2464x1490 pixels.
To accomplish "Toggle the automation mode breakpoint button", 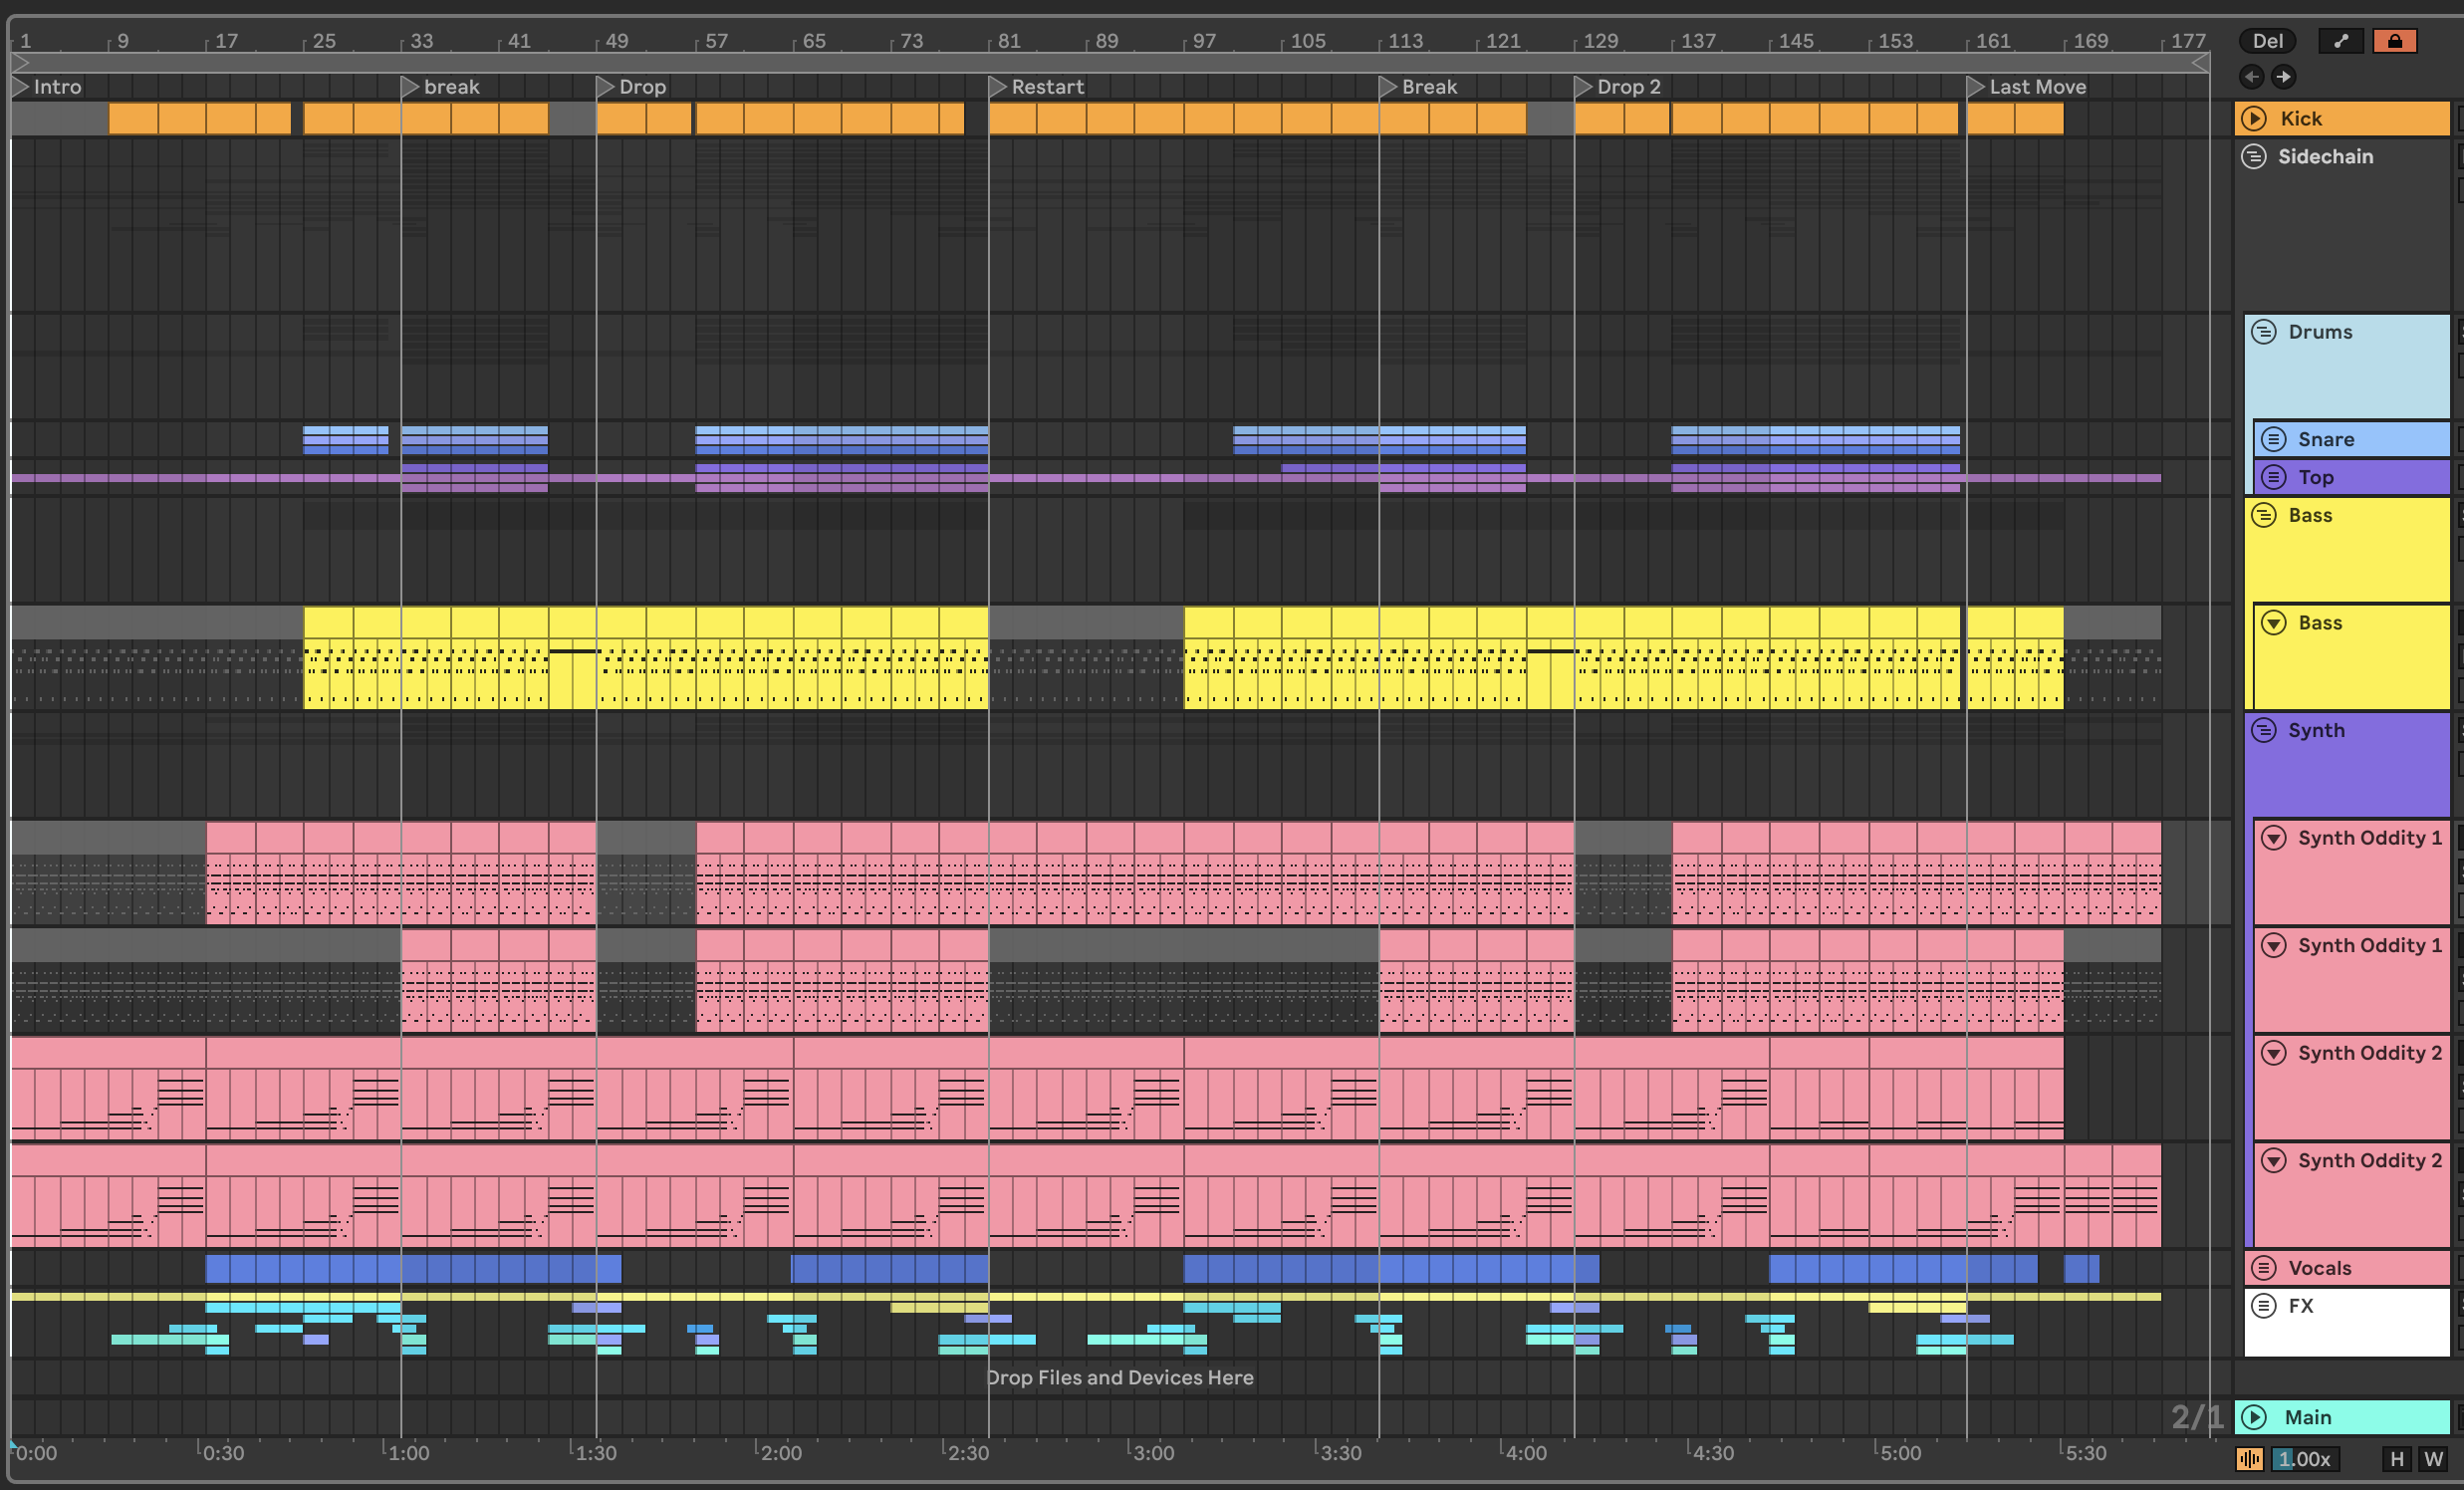I will [x=2340, y=41].
